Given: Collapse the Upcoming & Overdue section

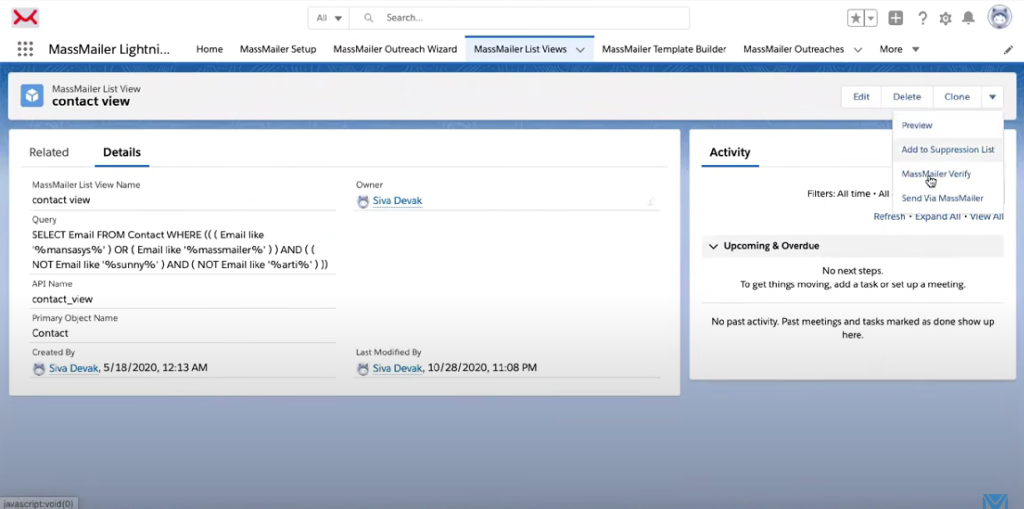Looking at the screenshot, I should 713,246.
